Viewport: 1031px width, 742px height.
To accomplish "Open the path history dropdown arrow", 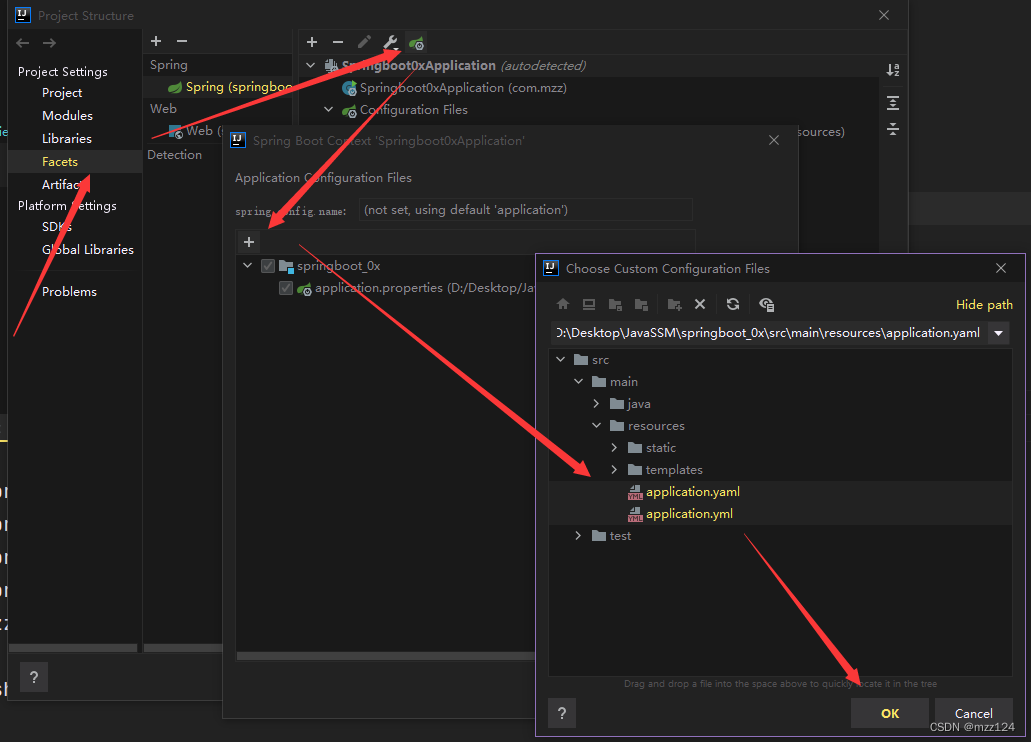I will click(999, 333).
